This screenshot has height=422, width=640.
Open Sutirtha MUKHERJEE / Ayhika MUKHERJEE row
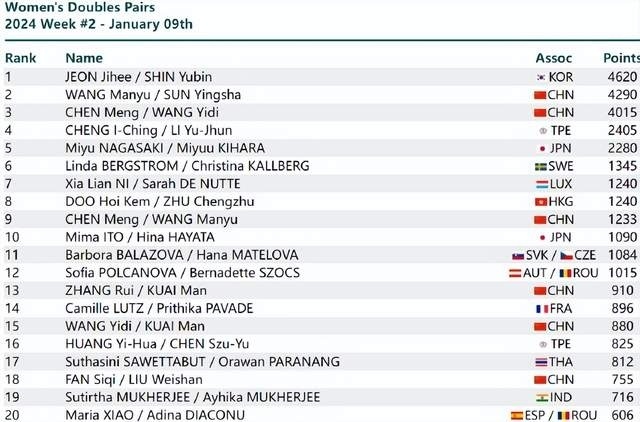(322, 398)
